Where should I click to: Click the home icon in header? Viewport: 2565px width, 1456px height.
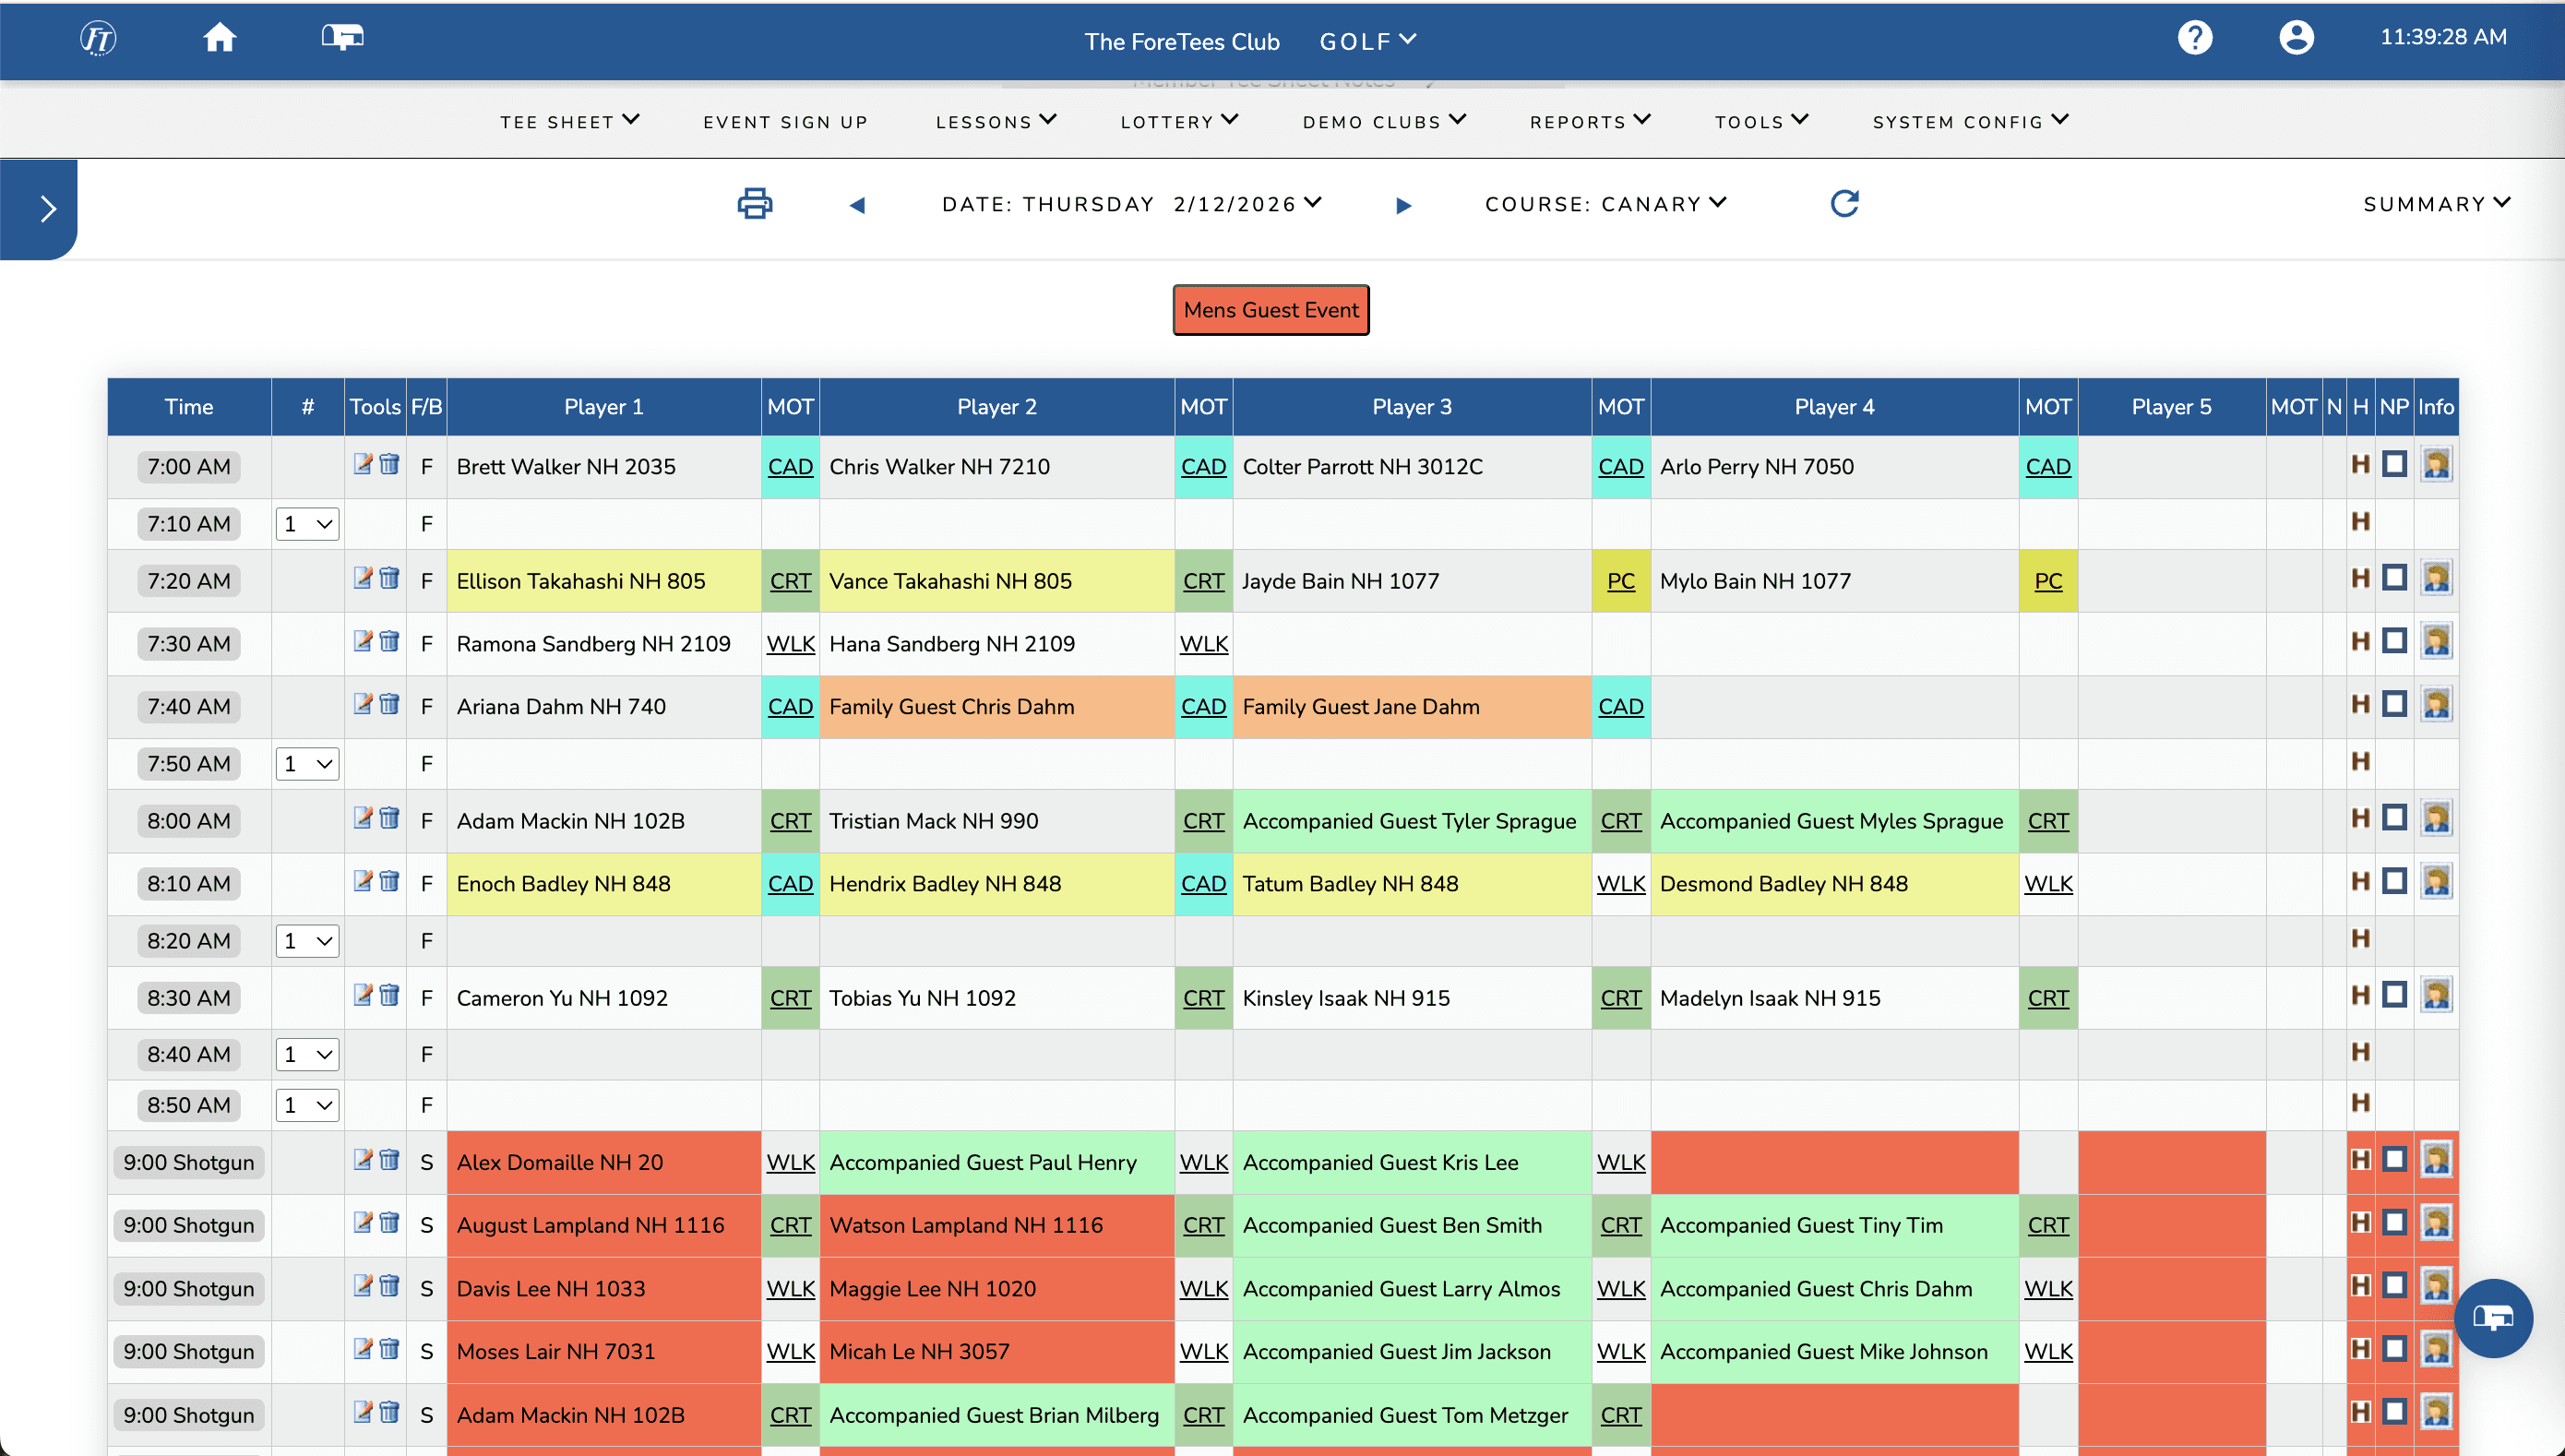point(219,38)
